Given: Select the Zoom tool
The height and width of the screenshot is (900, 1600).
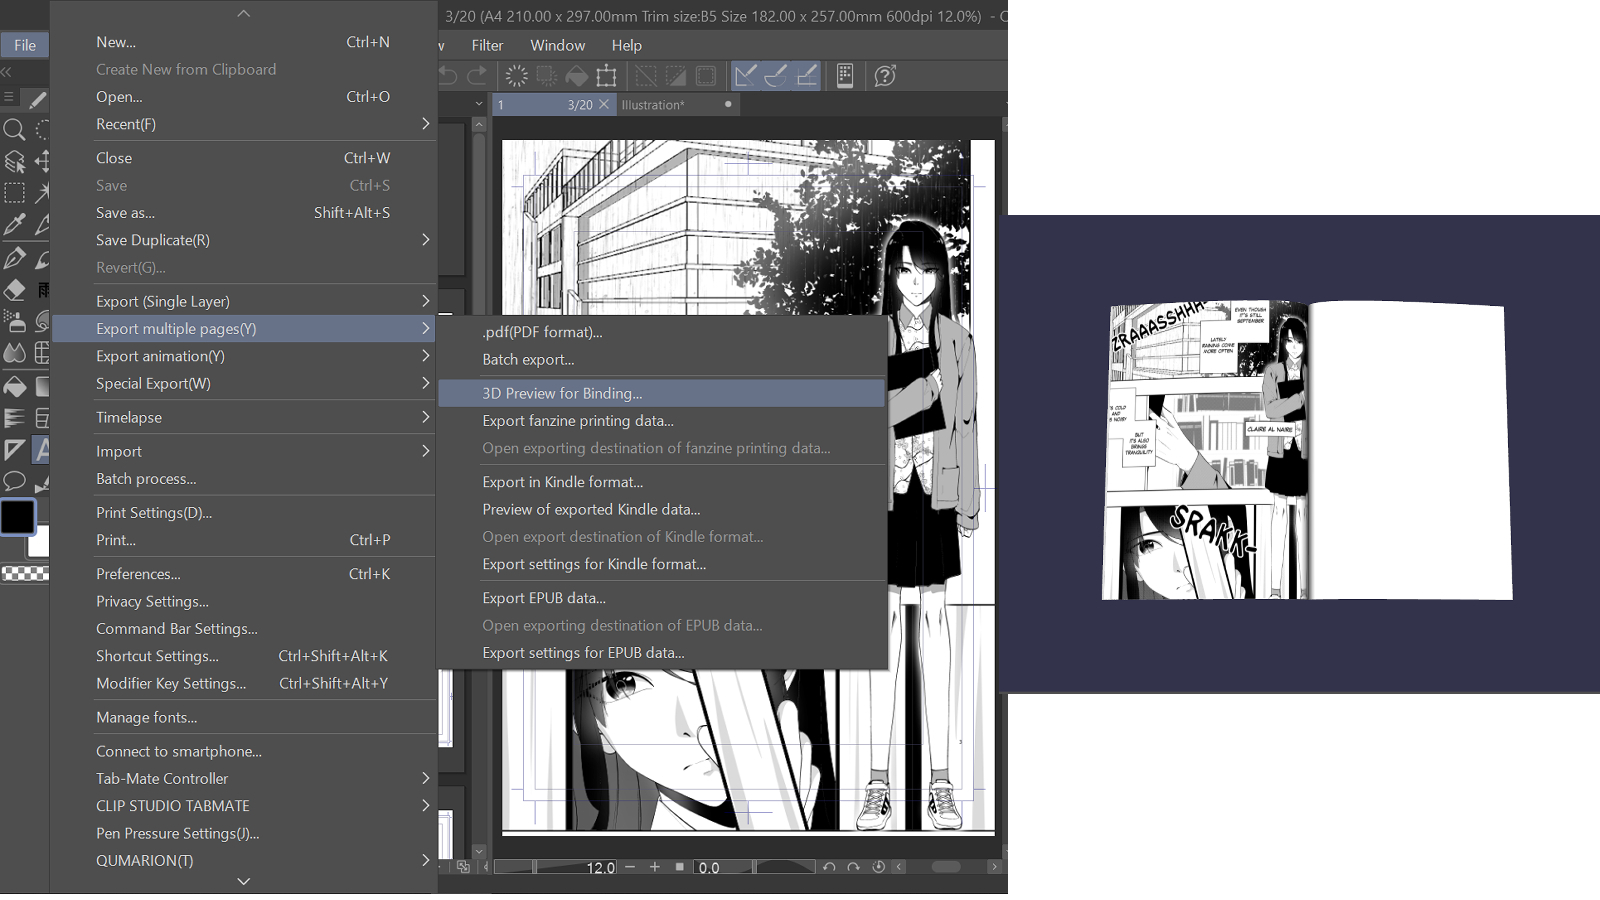Looking at the screenshot, I should pyautogui.click(x=15, y=130).
